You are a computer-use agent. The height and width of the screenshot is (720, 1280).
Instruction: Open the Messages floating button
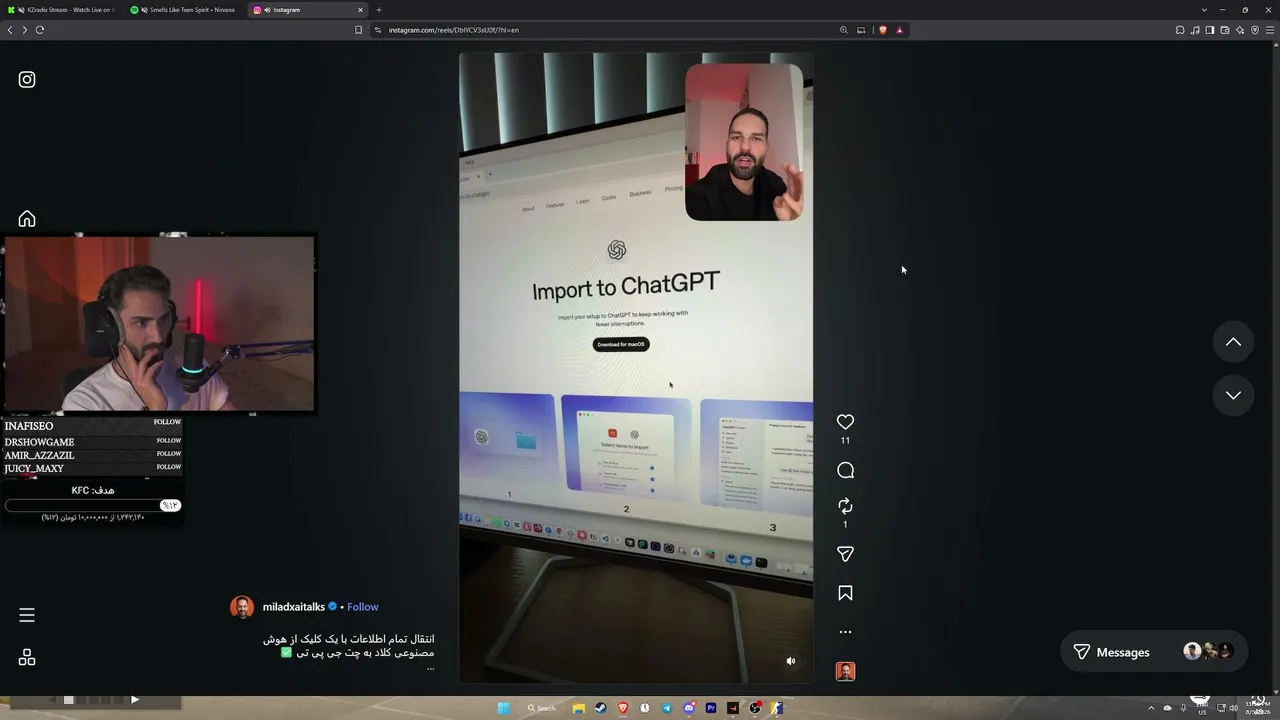coord(1154,652)
